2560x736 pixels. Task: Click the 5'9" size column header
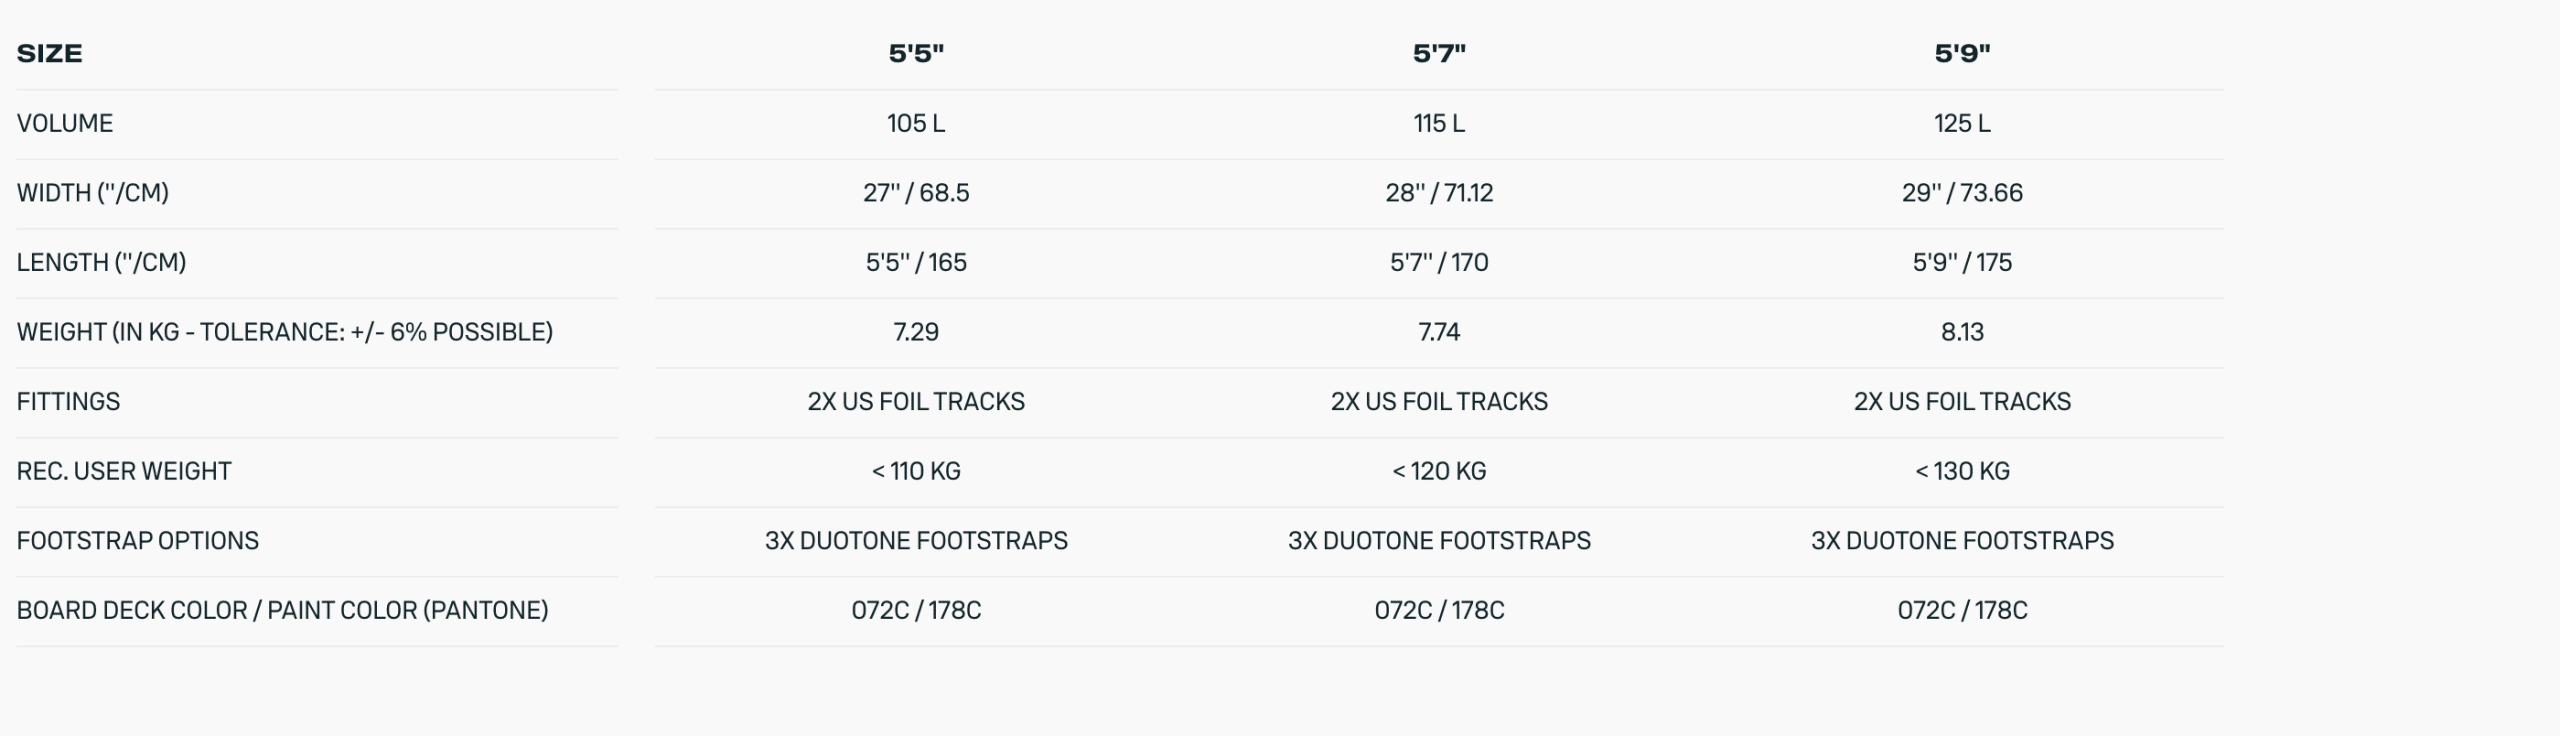(x=1962, y=53)
